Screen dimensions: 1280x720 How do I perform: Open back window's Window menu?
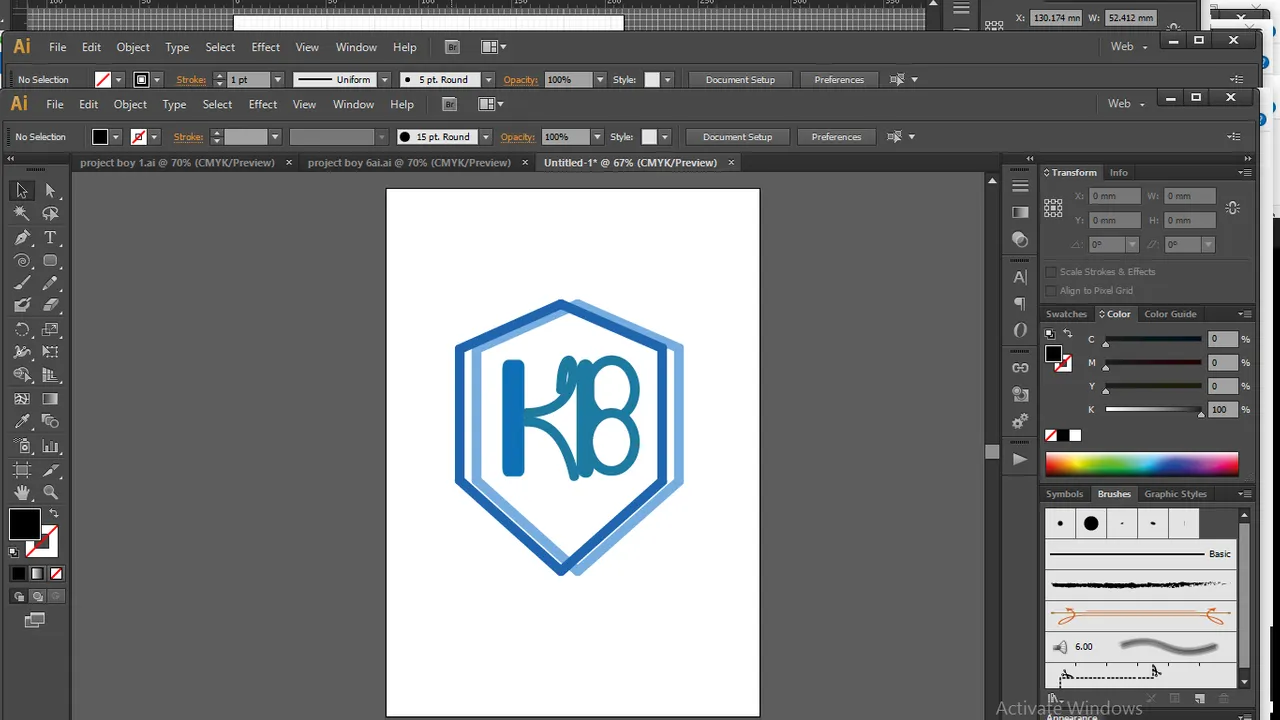pyautogui.click(x=356, y=47)
